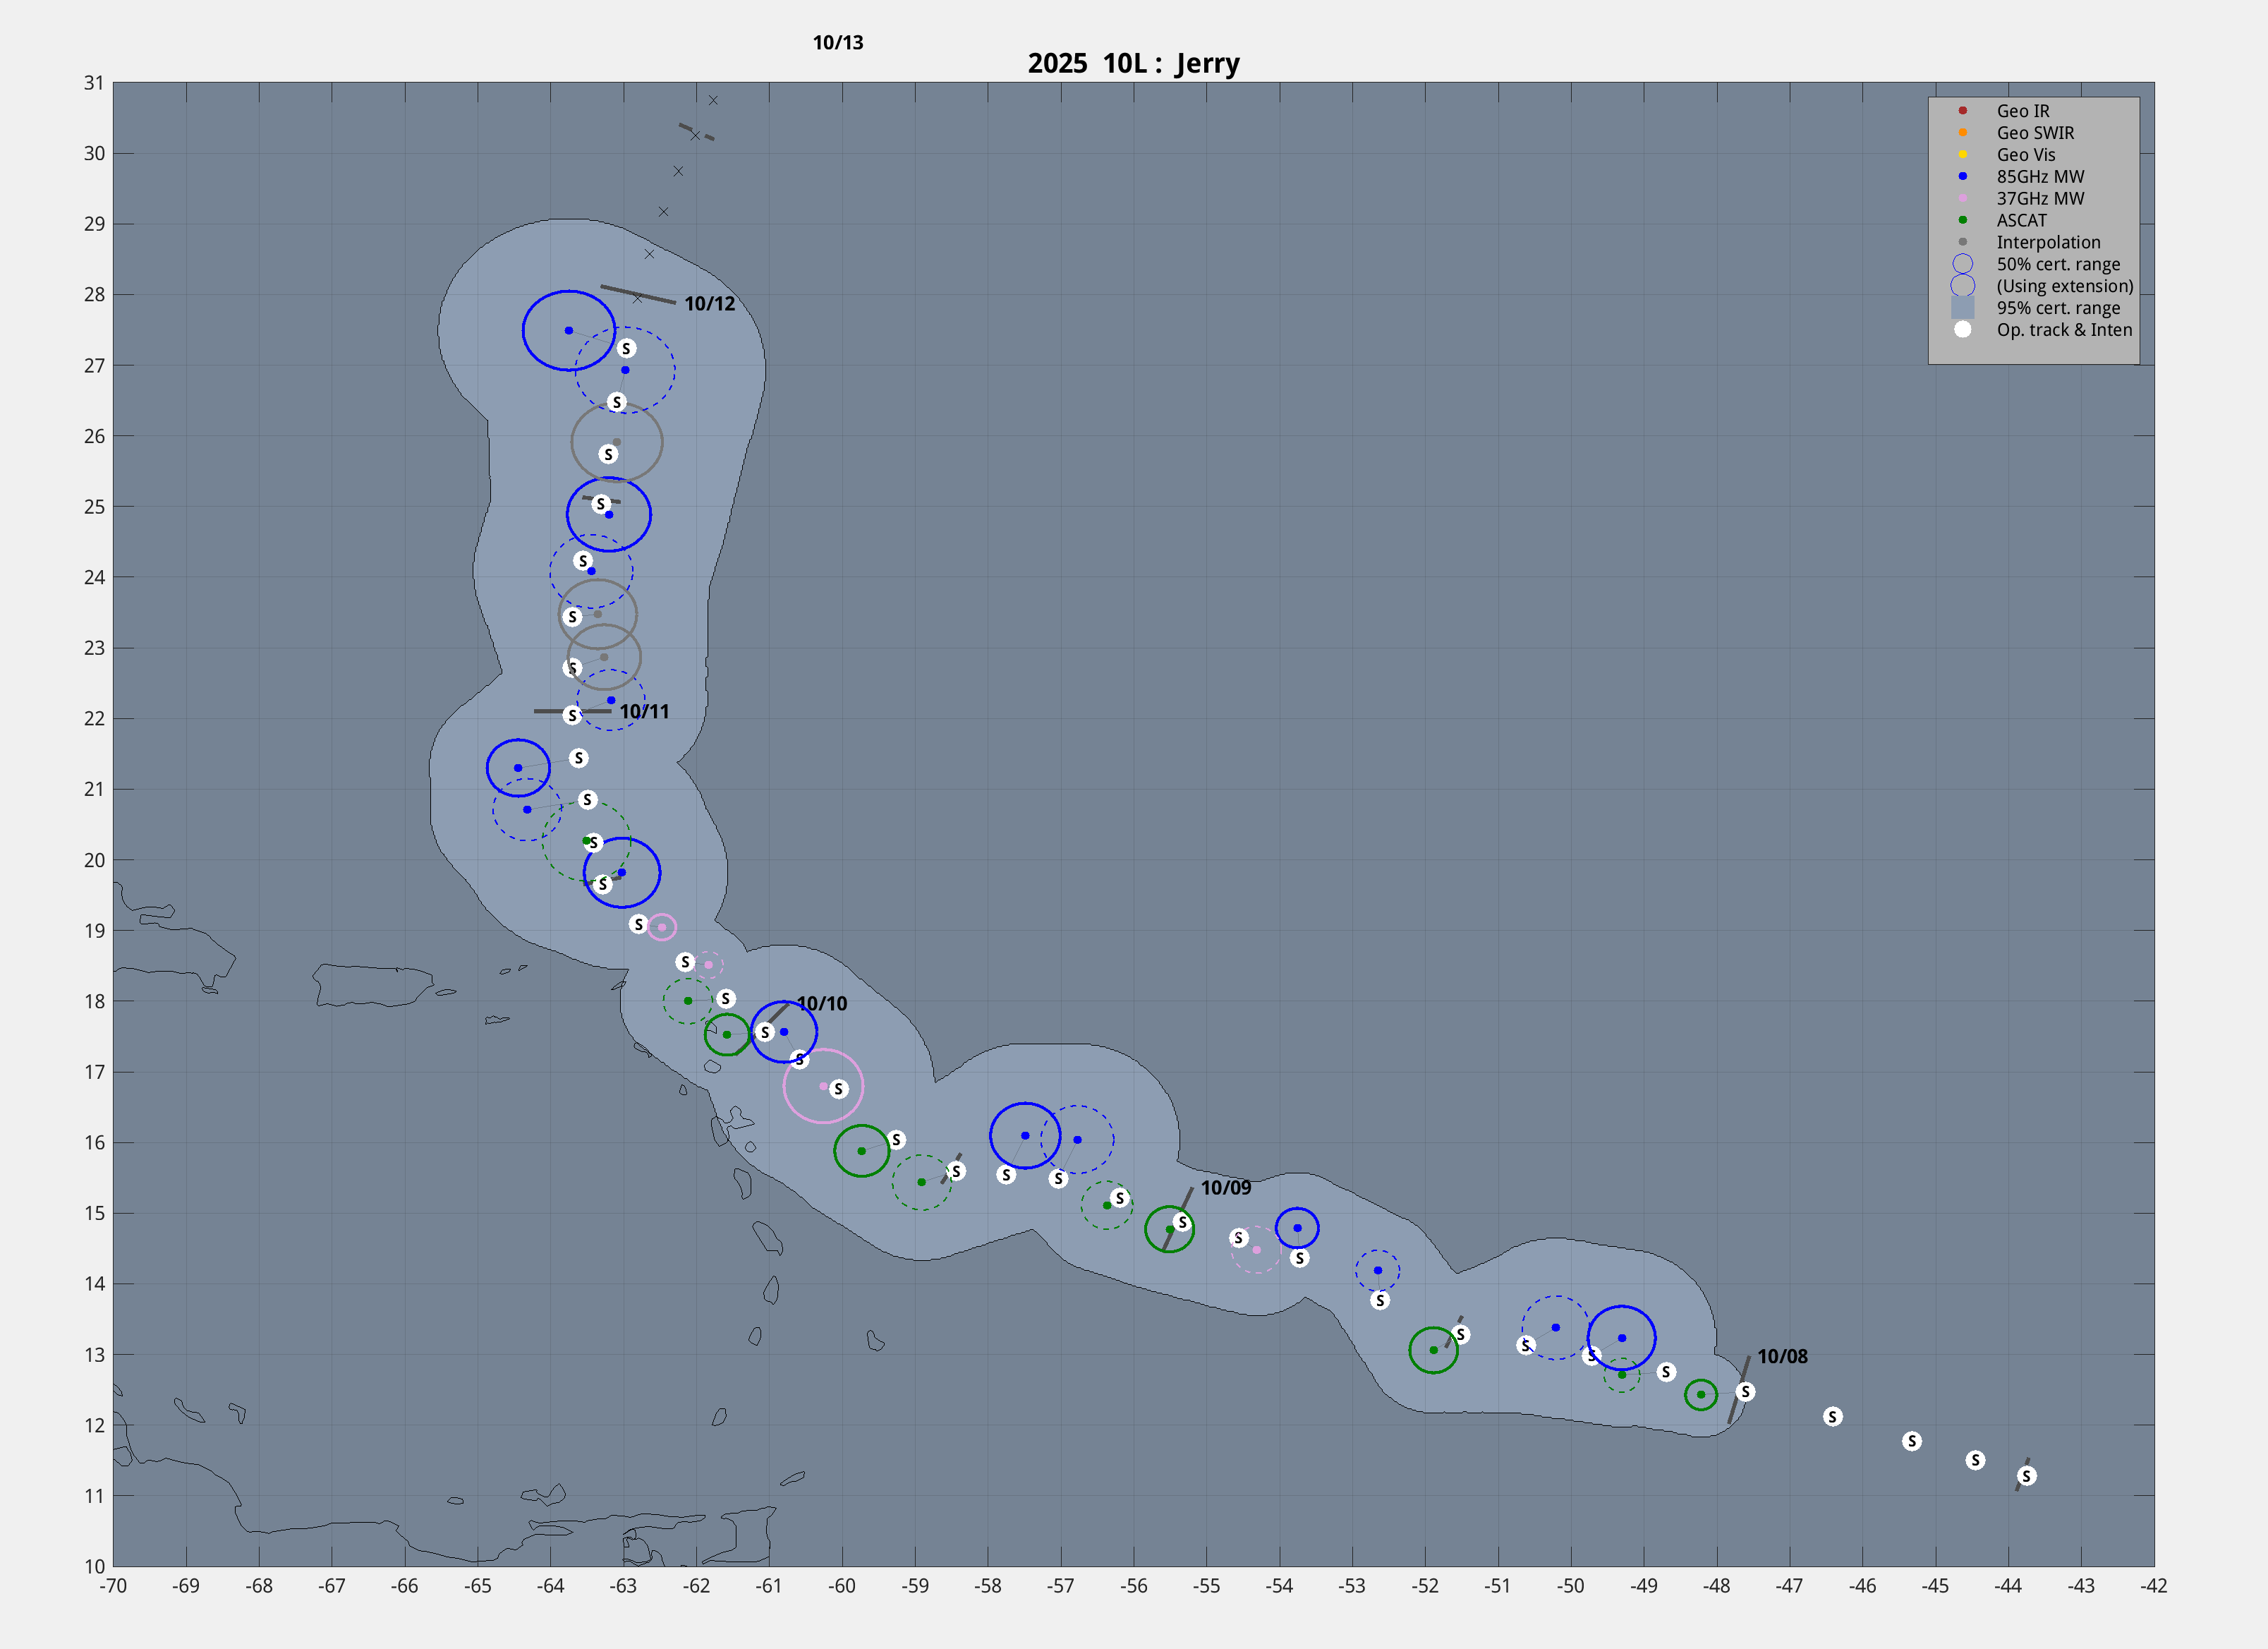Click the green ASCAT legend dot

coord(1962,220)
